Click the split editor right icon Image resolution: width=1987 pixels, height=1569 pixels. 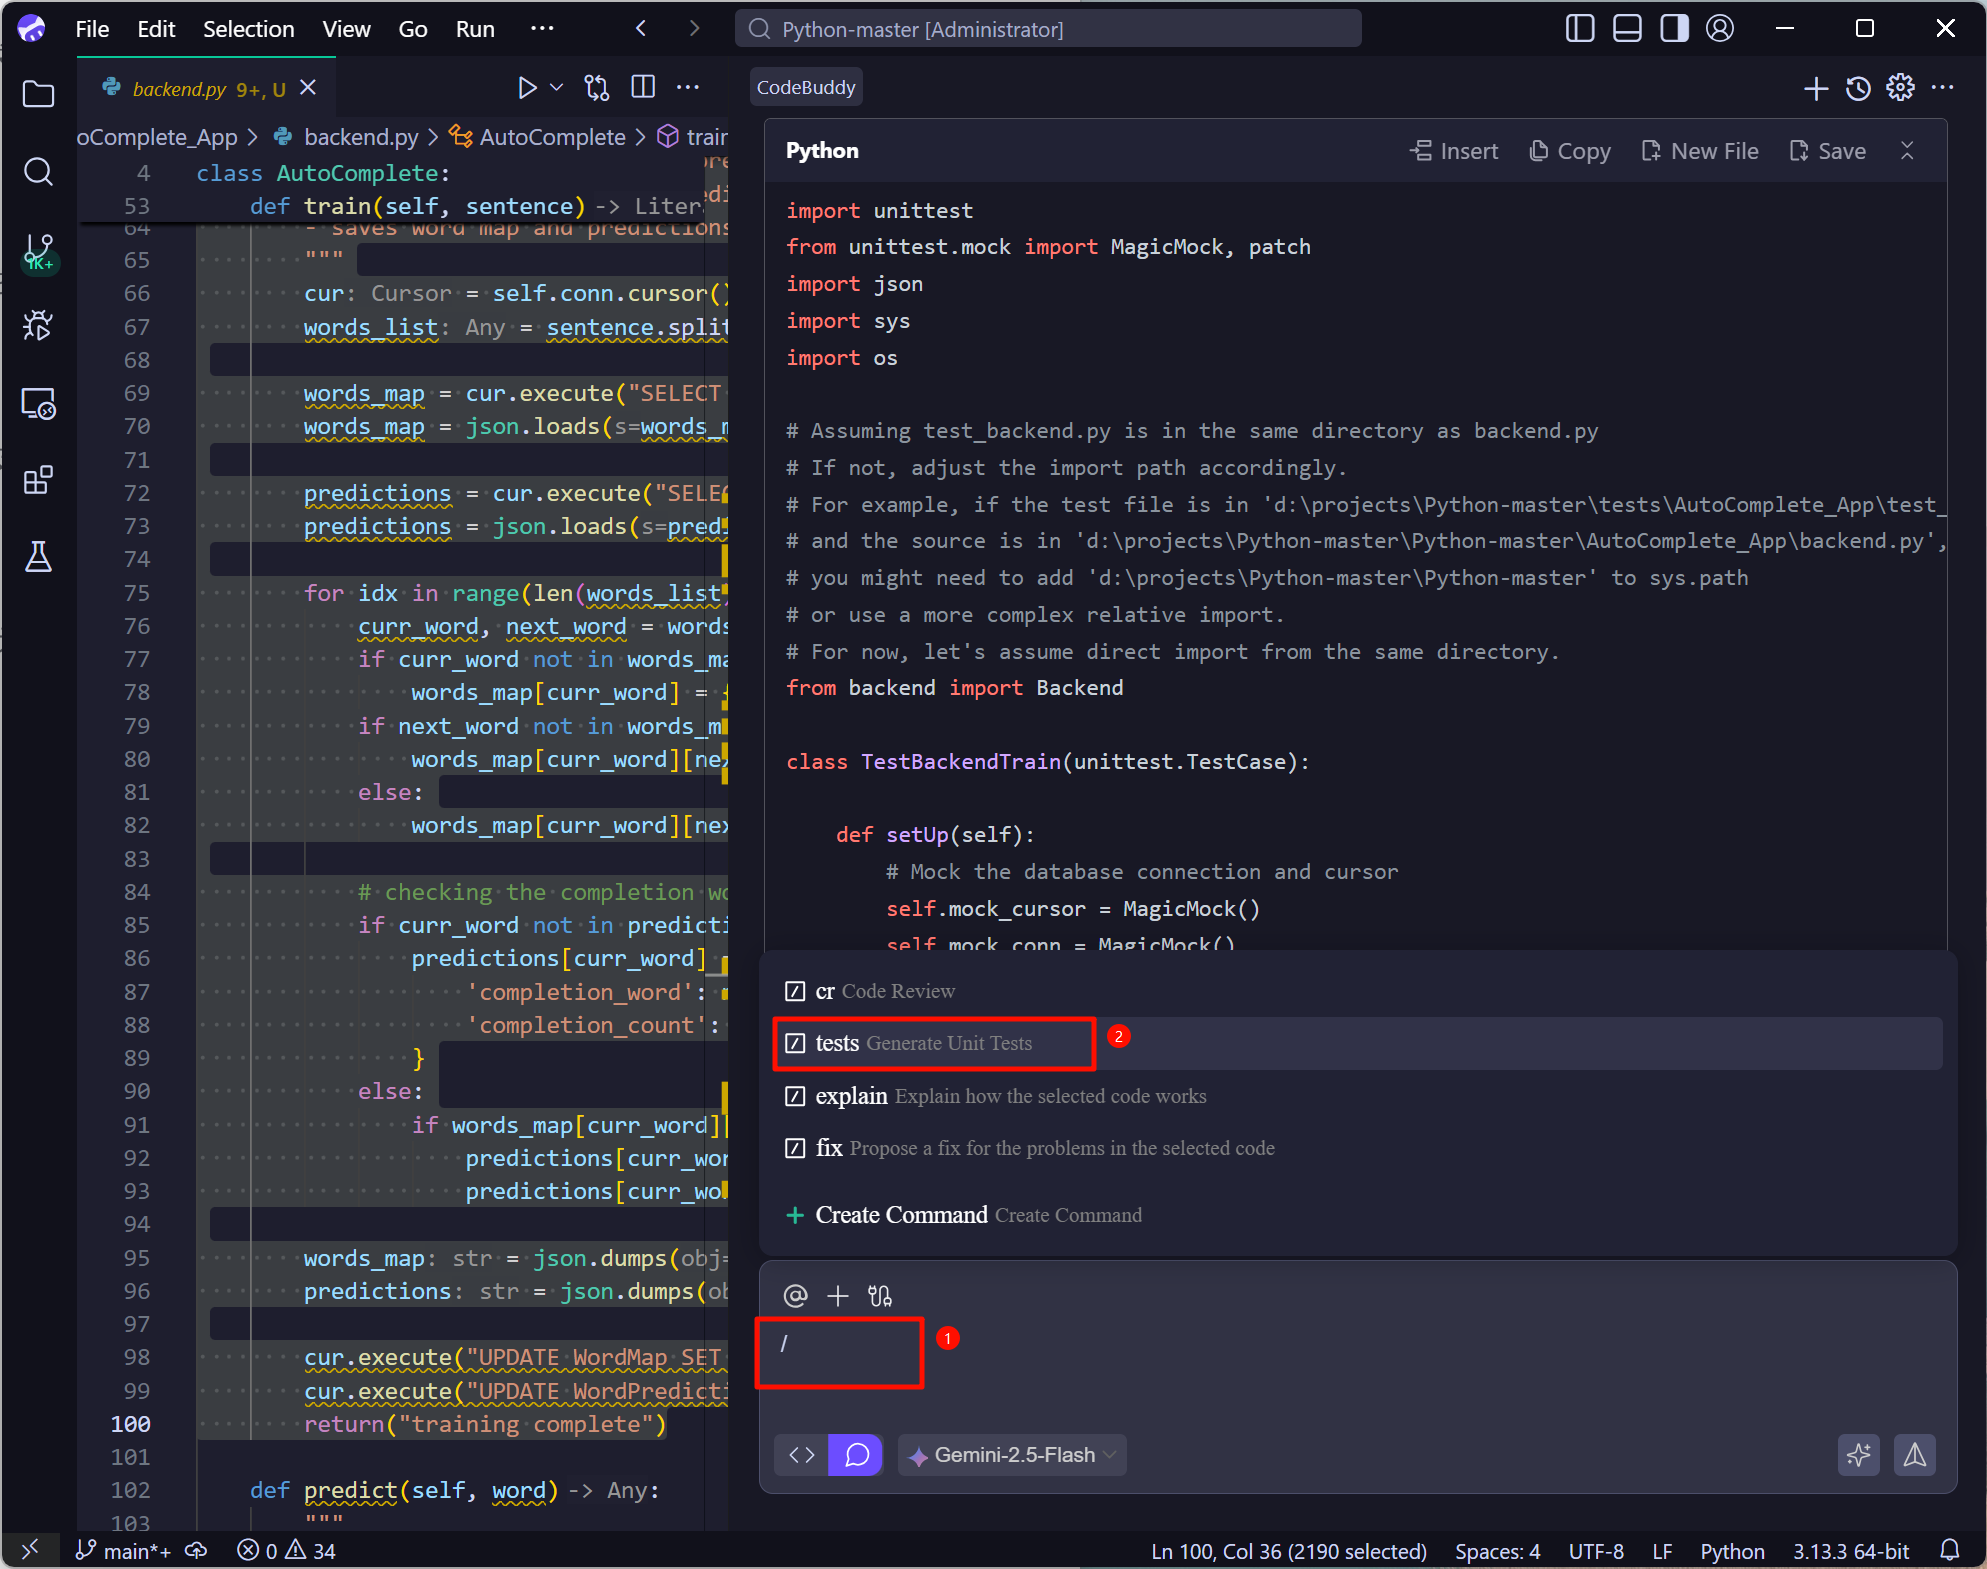[x=643, y=88]
